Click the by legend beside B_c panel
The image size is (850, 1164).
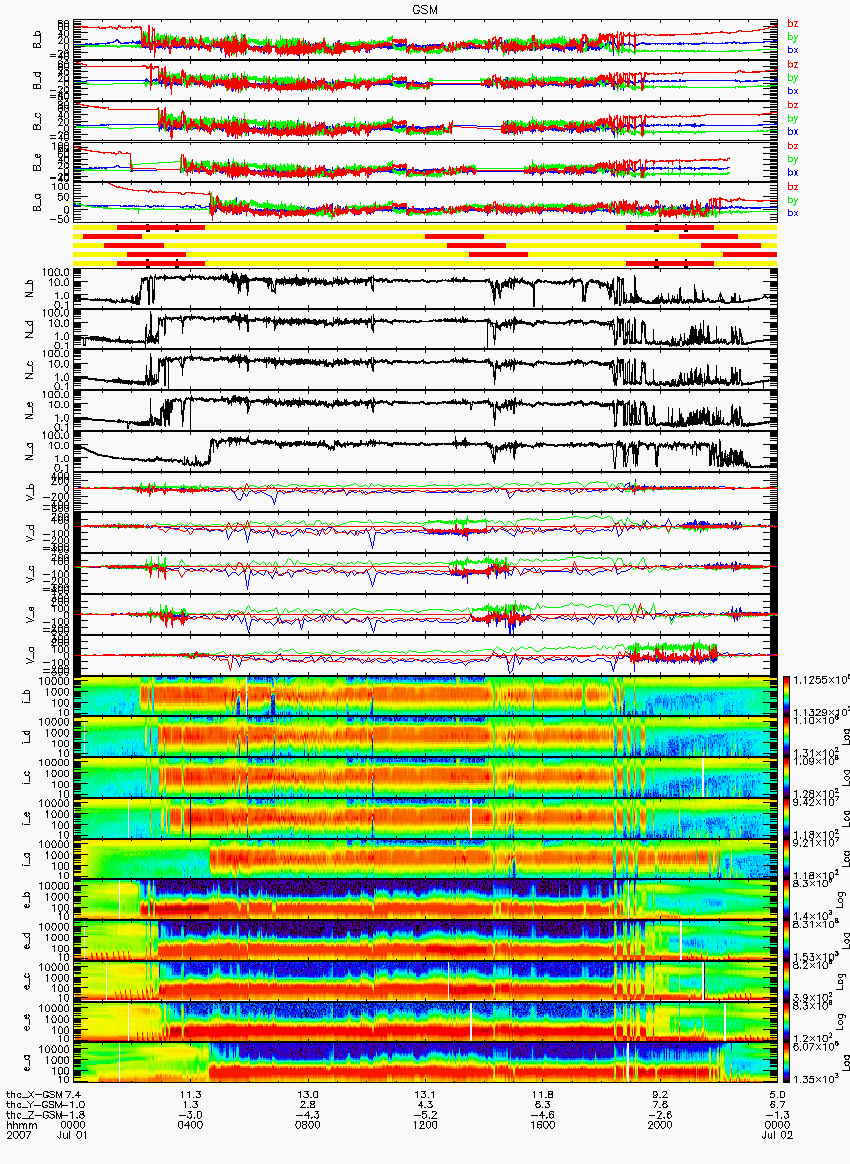793,119
